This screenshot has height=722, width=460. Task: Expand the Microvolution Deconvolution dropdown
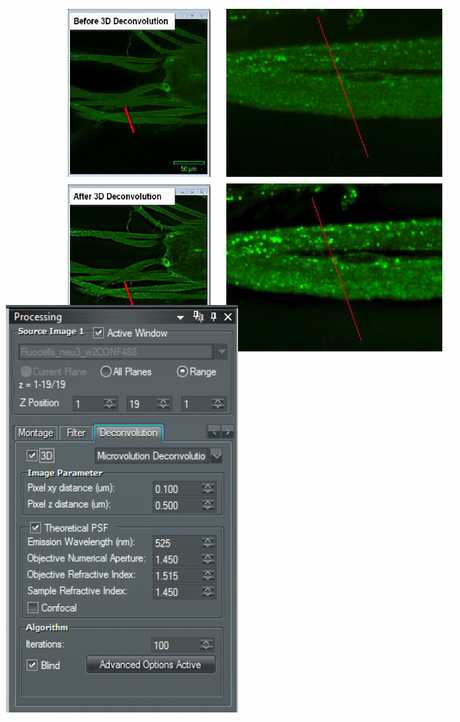pyautogui.click(x=216, y=456)
